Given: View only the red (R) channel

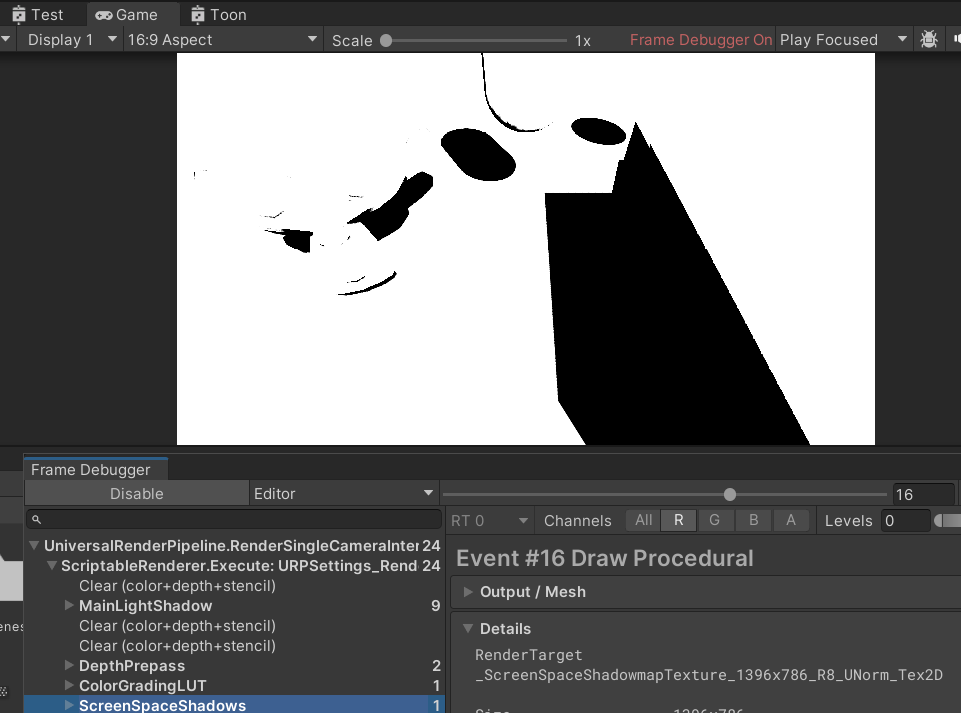Looking at the screenshot, I should (679, 520).
